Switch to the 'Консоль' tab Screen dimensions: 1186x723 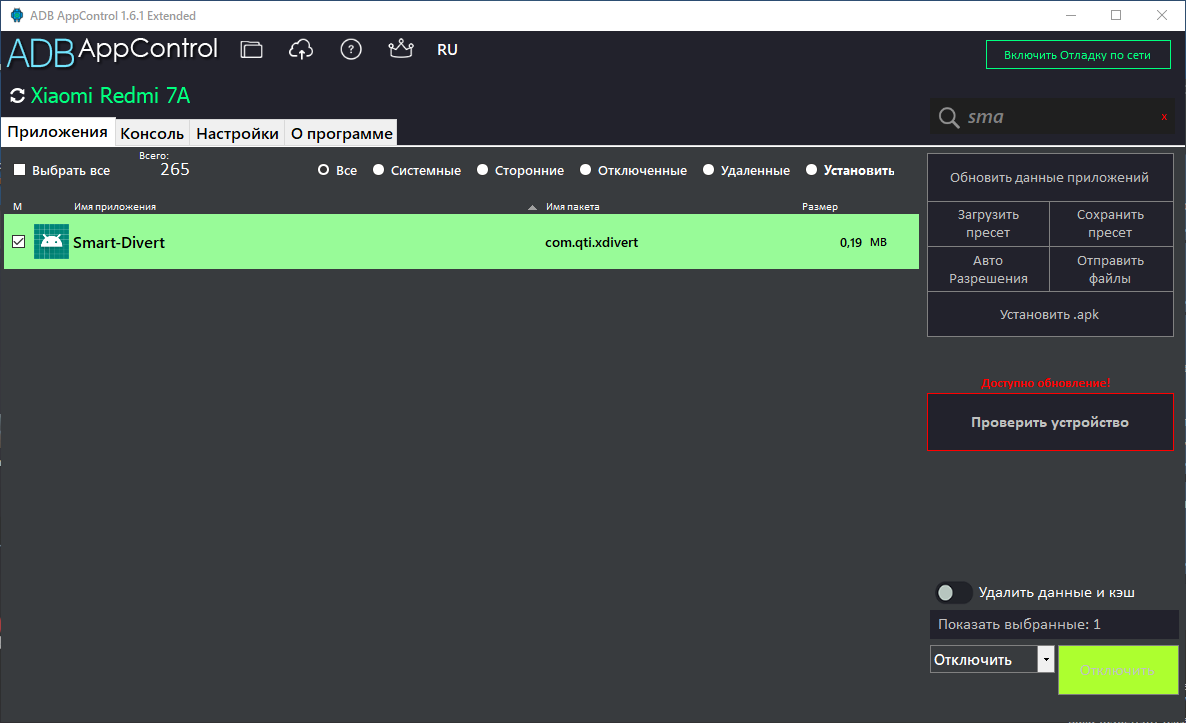tap(152, 134)
